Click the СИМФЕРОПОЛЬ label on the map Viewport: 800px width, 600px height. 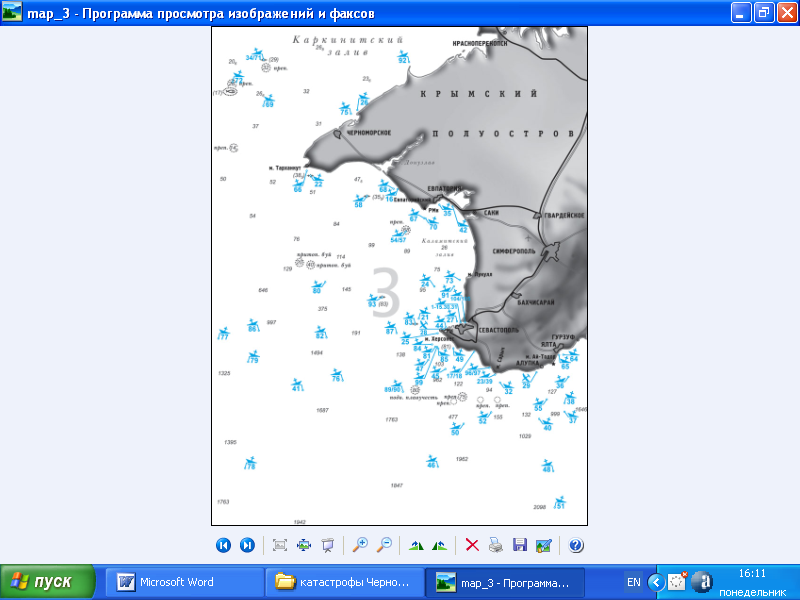pyautogui.click(x=514, y=251)
